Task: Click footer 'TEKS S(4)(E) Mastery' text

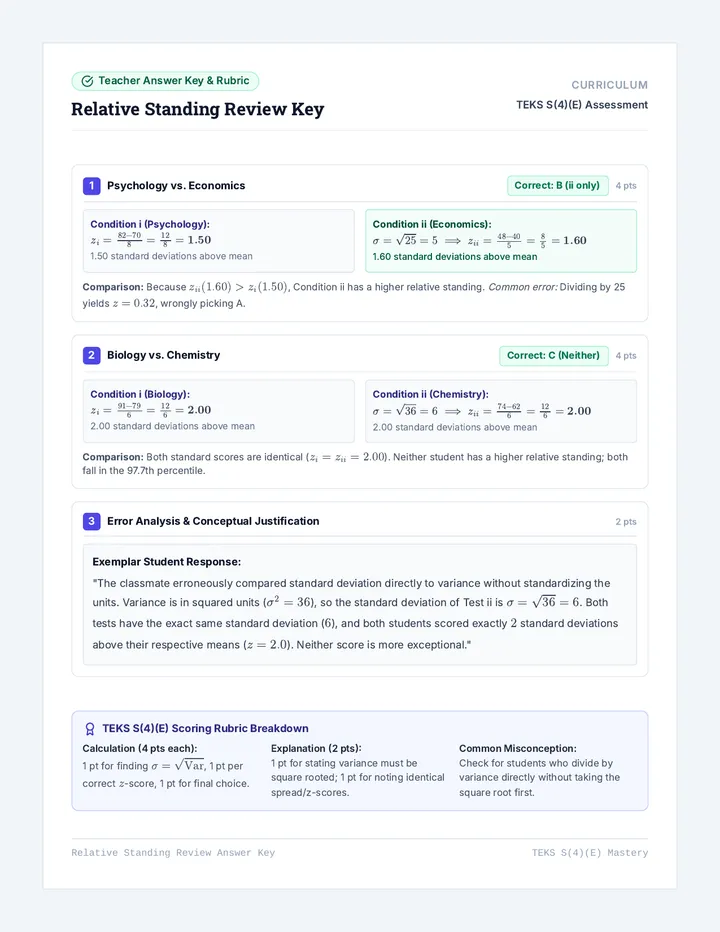Action: [x=590, y=853]
